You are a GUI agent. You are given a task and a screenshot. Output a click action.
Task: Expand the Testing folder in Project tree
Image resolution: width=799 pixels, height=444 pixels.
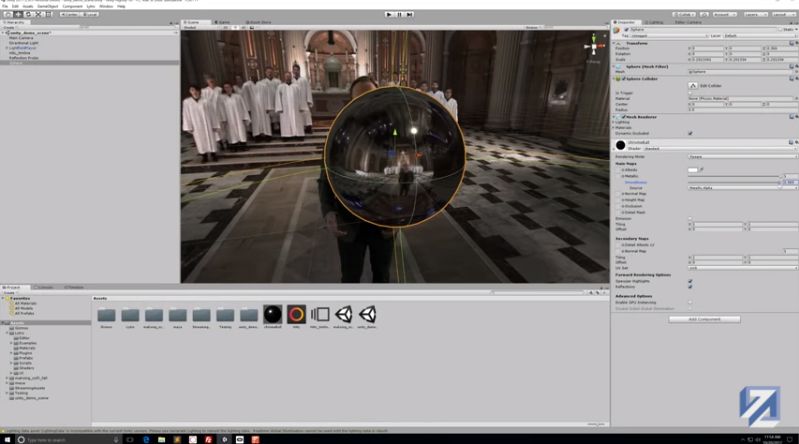pos(7,393)
